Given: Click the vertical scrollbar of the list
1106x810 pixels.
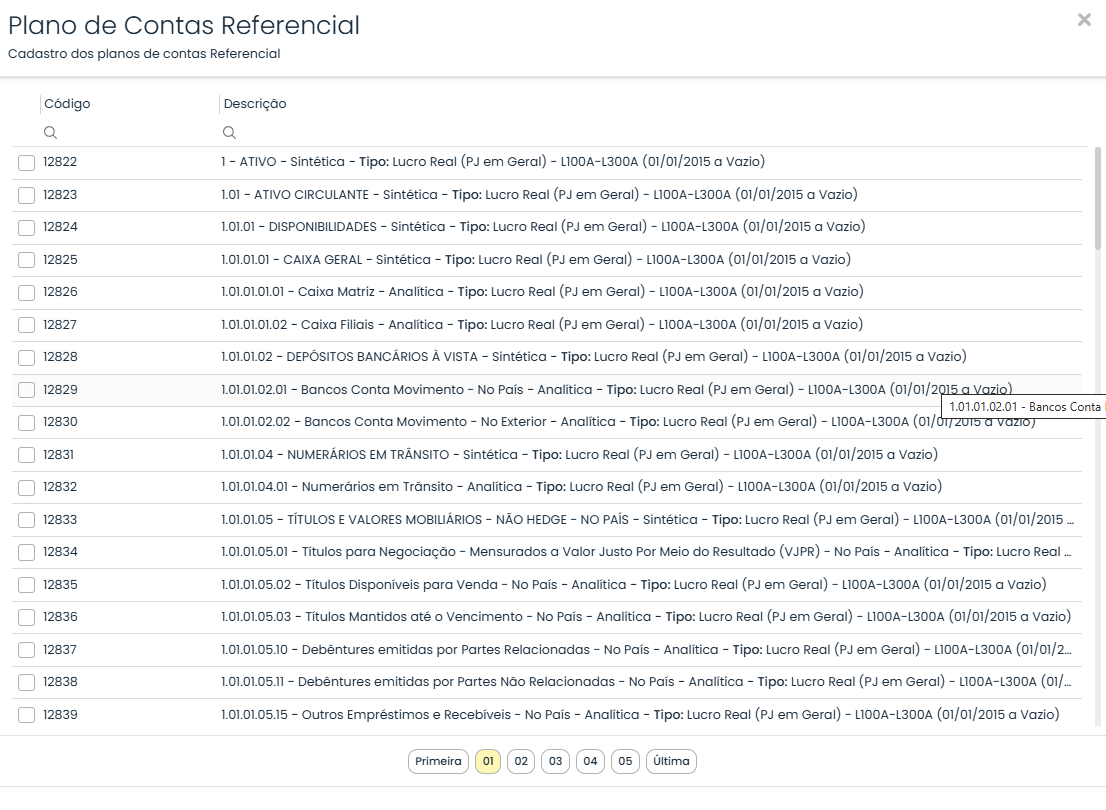Looking at the screenshot, I should (x=1098, y=198).
